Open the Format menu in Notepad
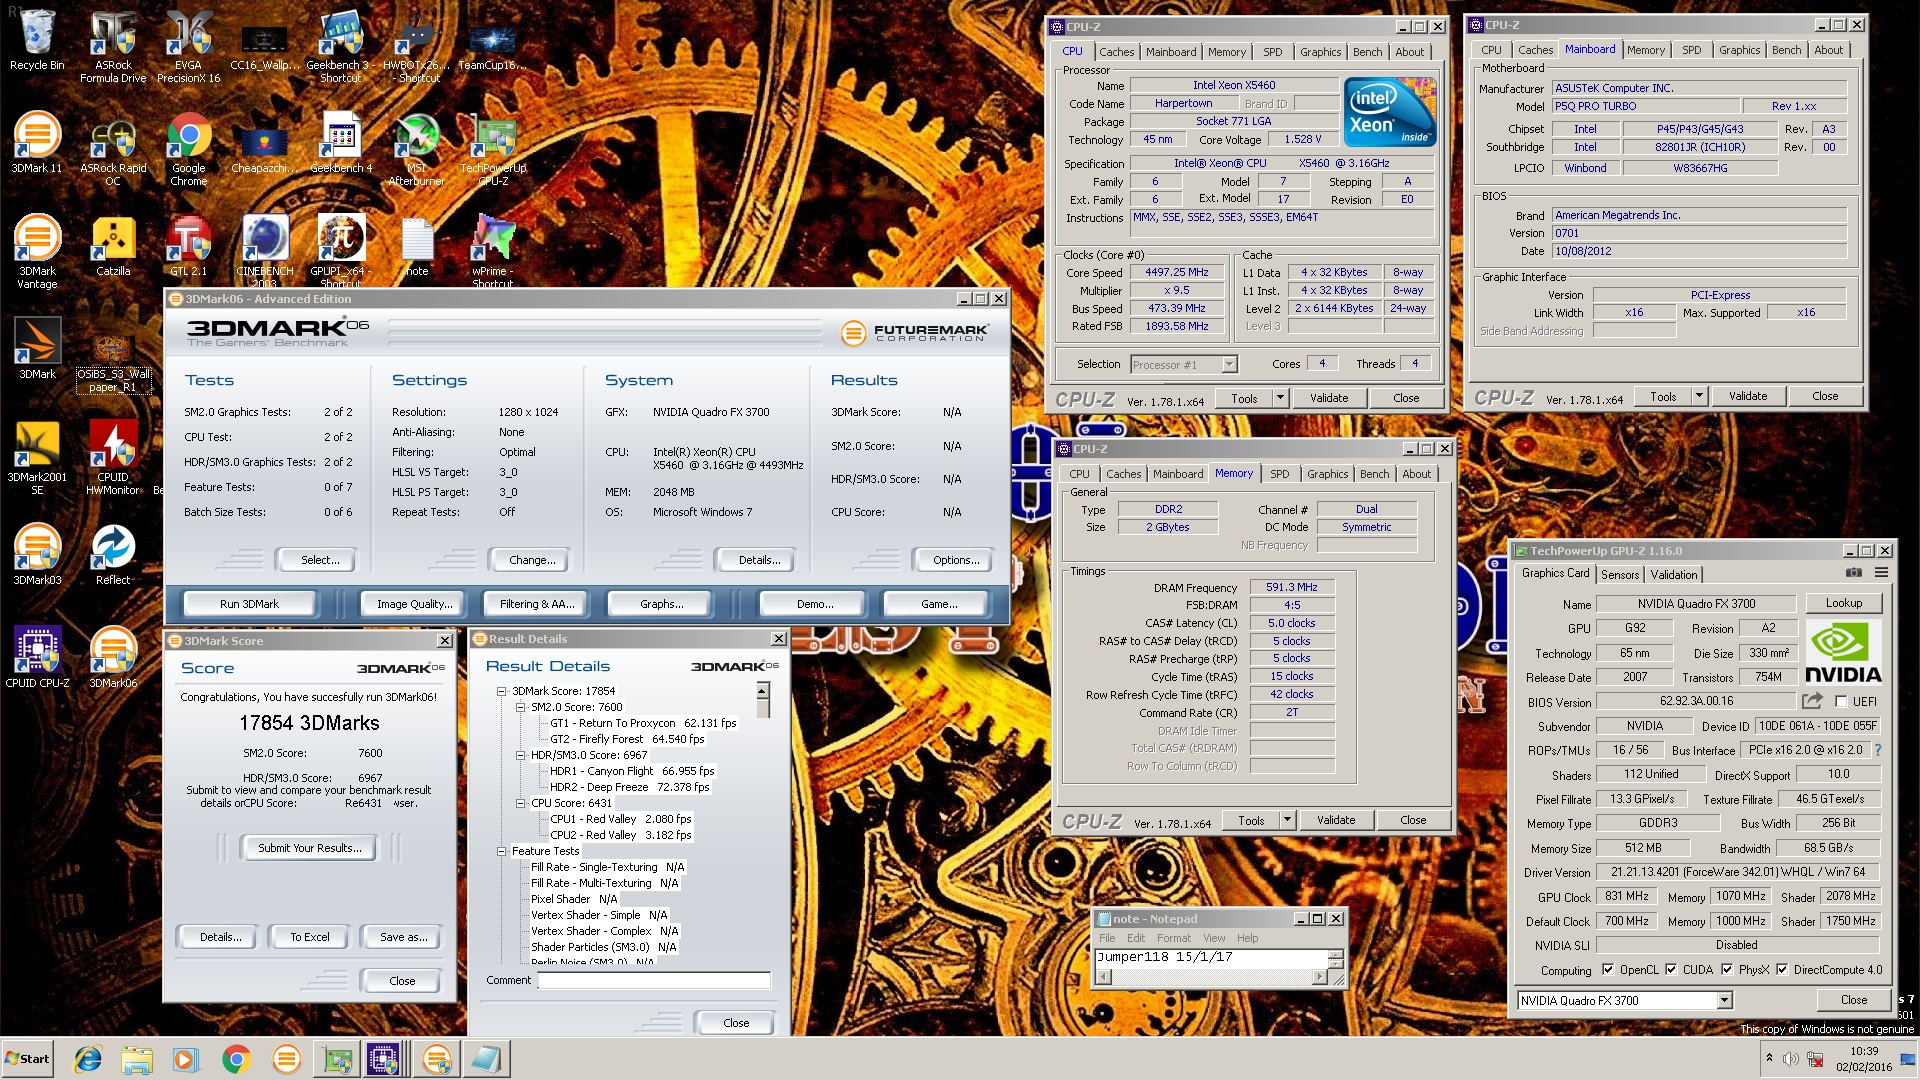 tap(1173, 938)
